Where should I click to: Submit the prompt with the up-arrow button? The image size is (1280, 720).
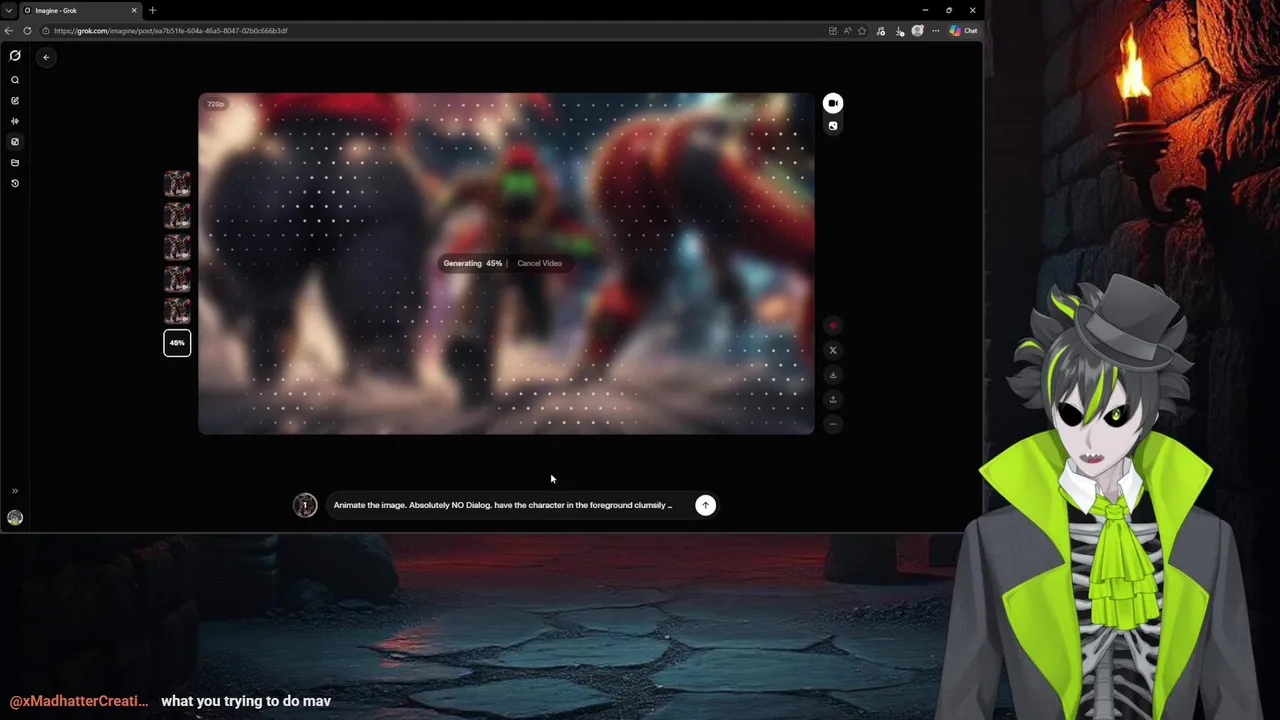click(705, 505)
